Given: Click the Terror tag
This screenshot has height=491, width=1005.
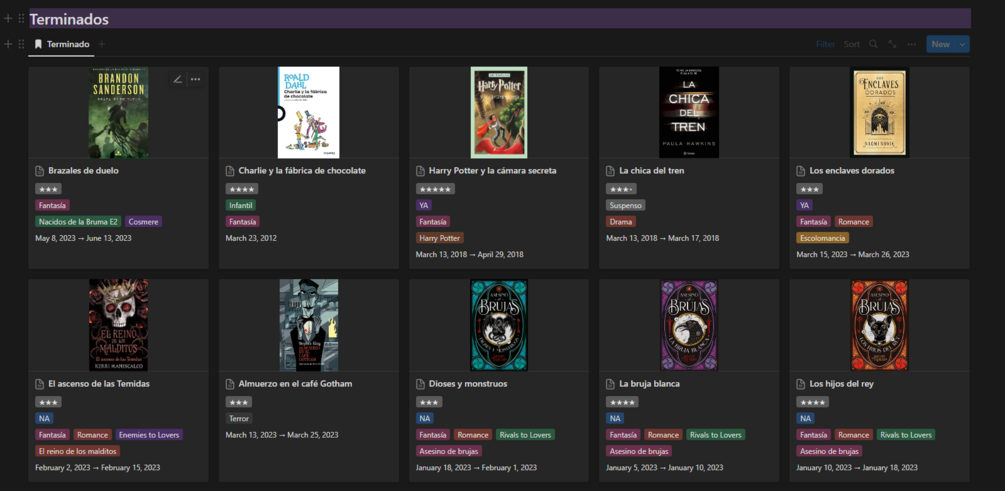Looking at the screenshot, I should 238,419.
